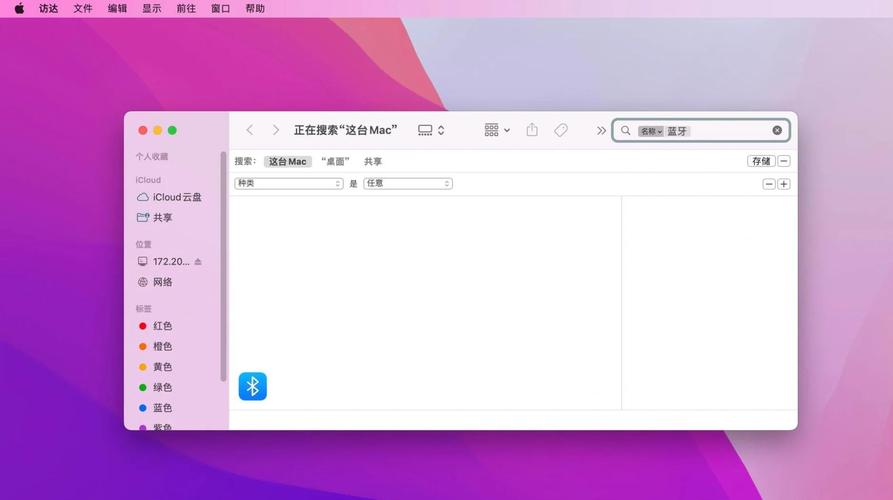Click the 位置 sidebar section header
Viewport: 893px width, 500px height.
click(x=144, y=244)
